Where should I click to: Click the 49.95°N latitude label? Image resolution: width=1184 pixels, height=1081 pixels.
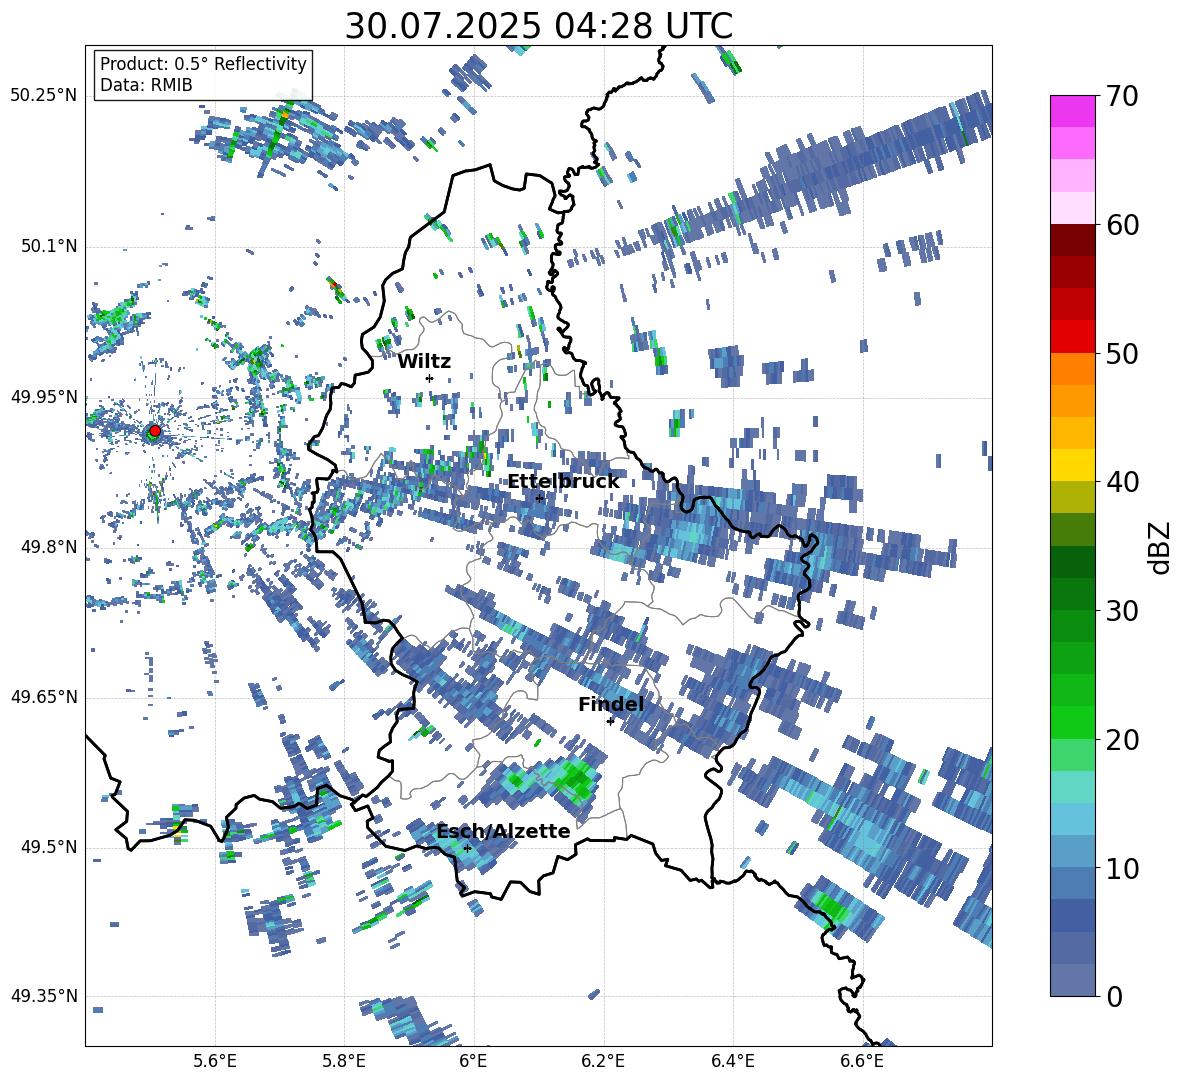[x=44, y=397]
